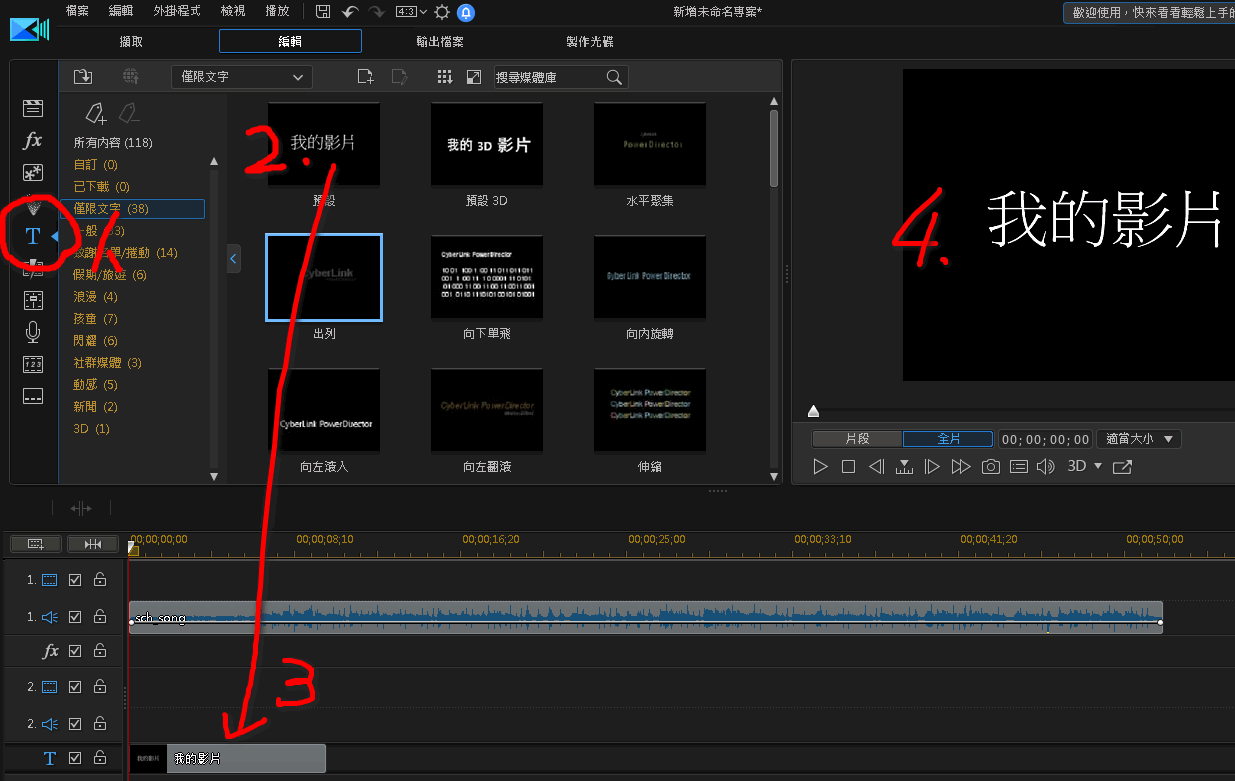Open the Subtitle Room sidebar icon

[33, 396]
